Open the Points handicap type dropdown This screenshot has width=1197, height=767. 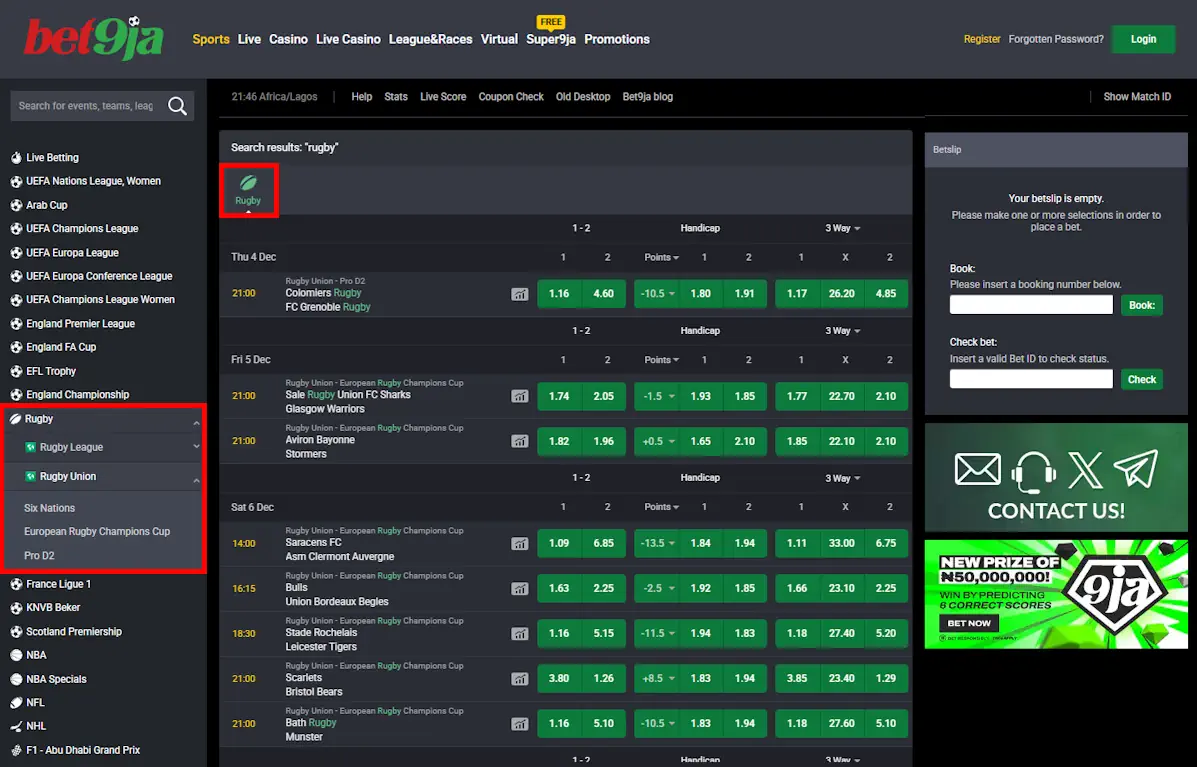click(660, 257)
